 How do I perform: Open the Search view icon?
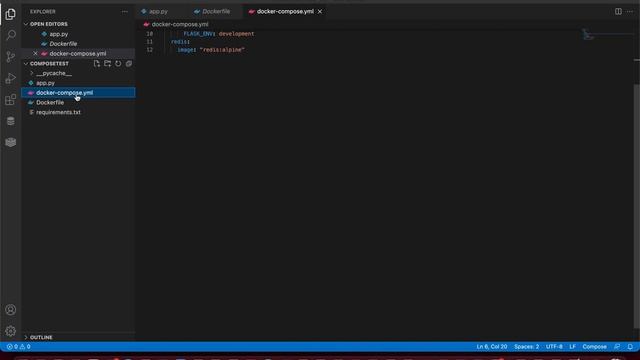tap(11, 35)
